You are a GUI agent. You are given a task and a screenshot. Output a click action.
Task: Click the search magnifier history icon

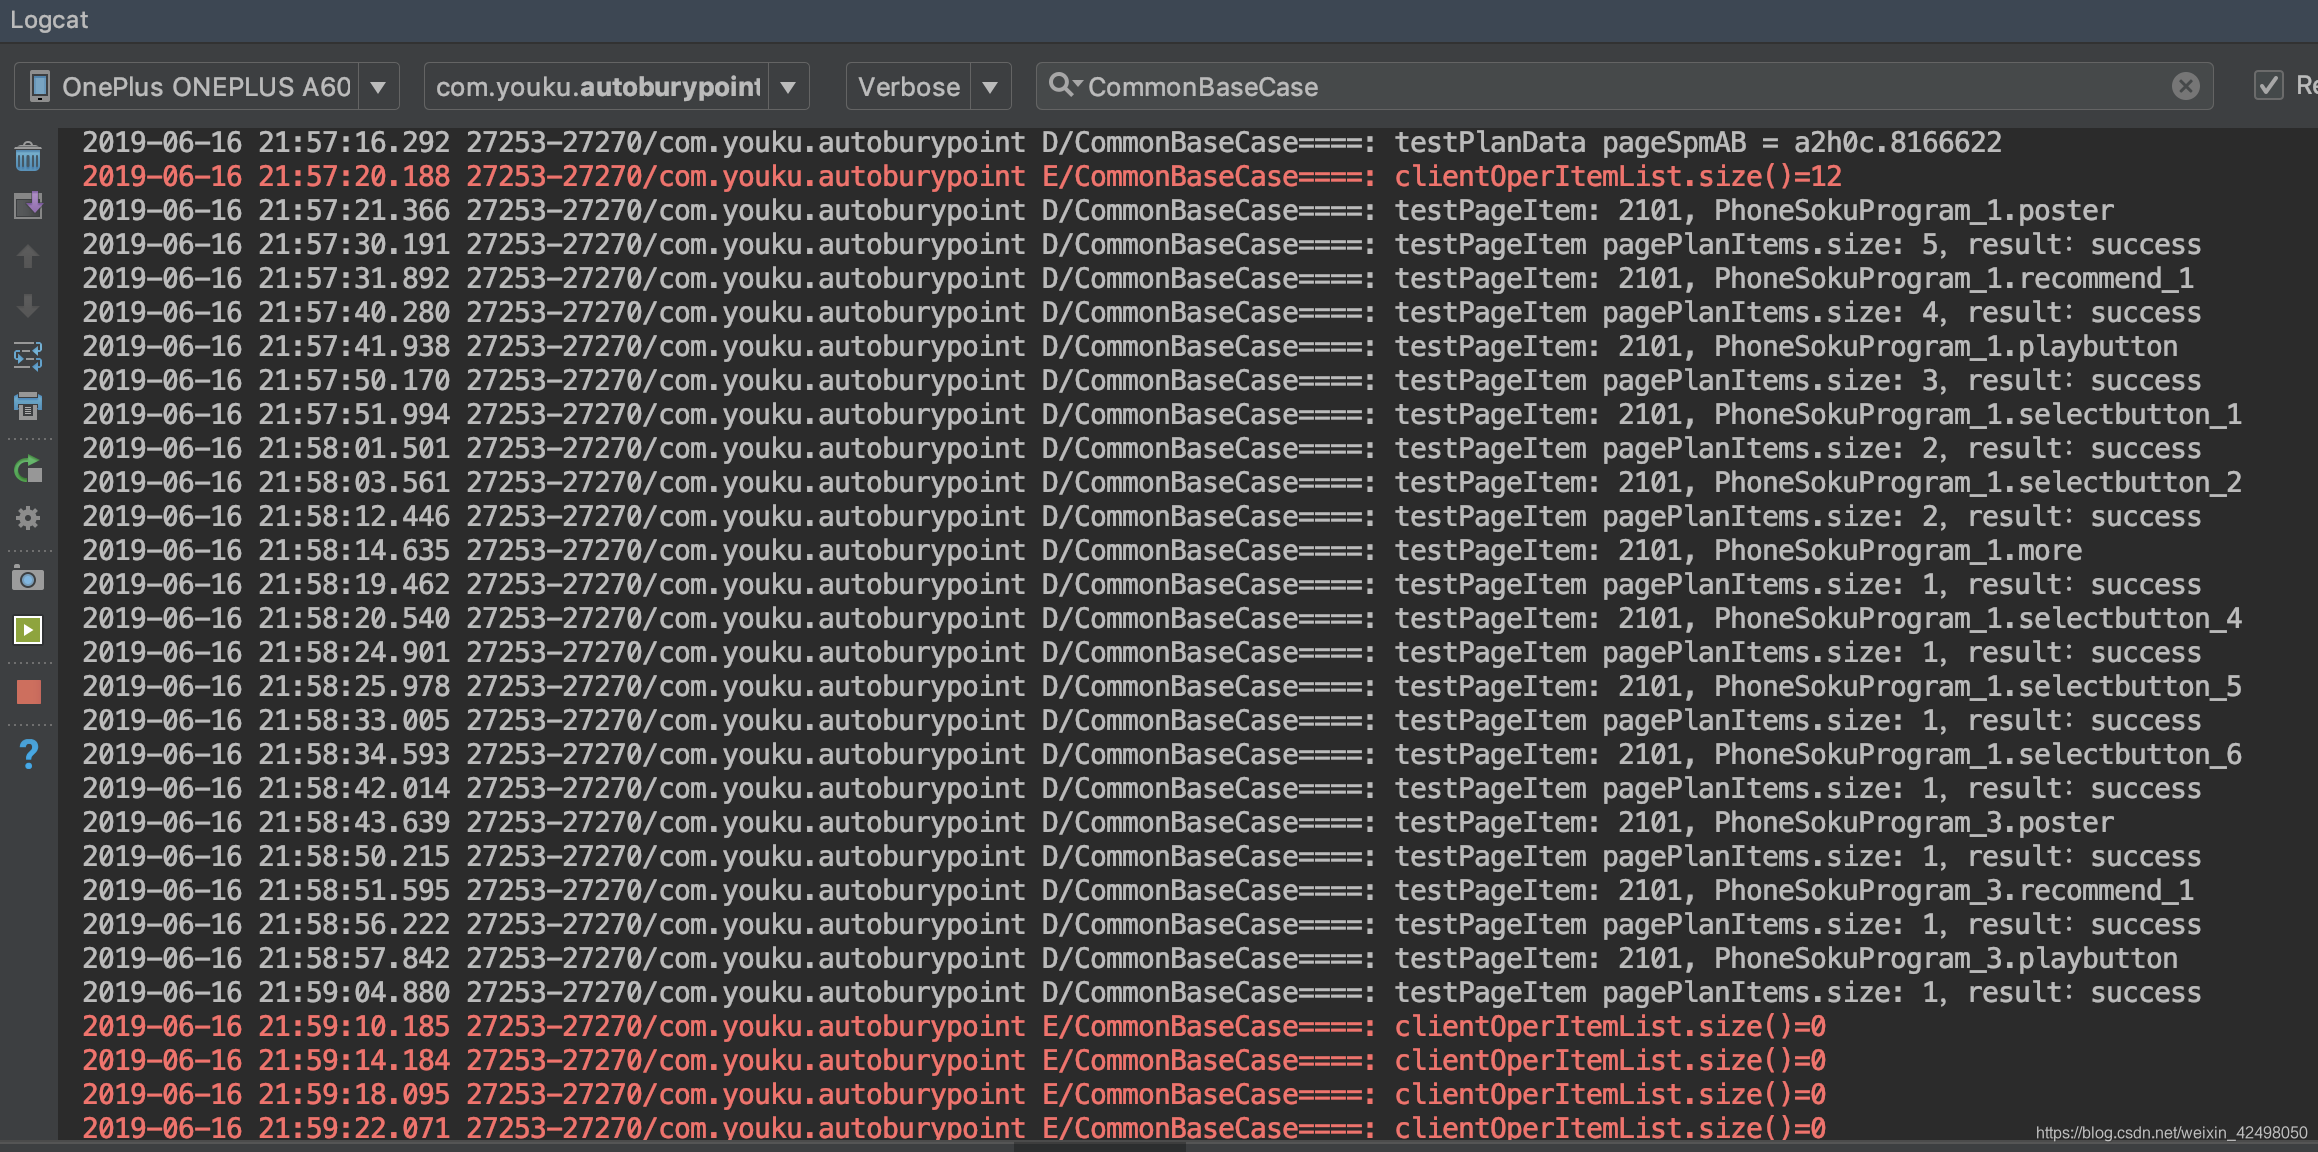(1063, 86)
